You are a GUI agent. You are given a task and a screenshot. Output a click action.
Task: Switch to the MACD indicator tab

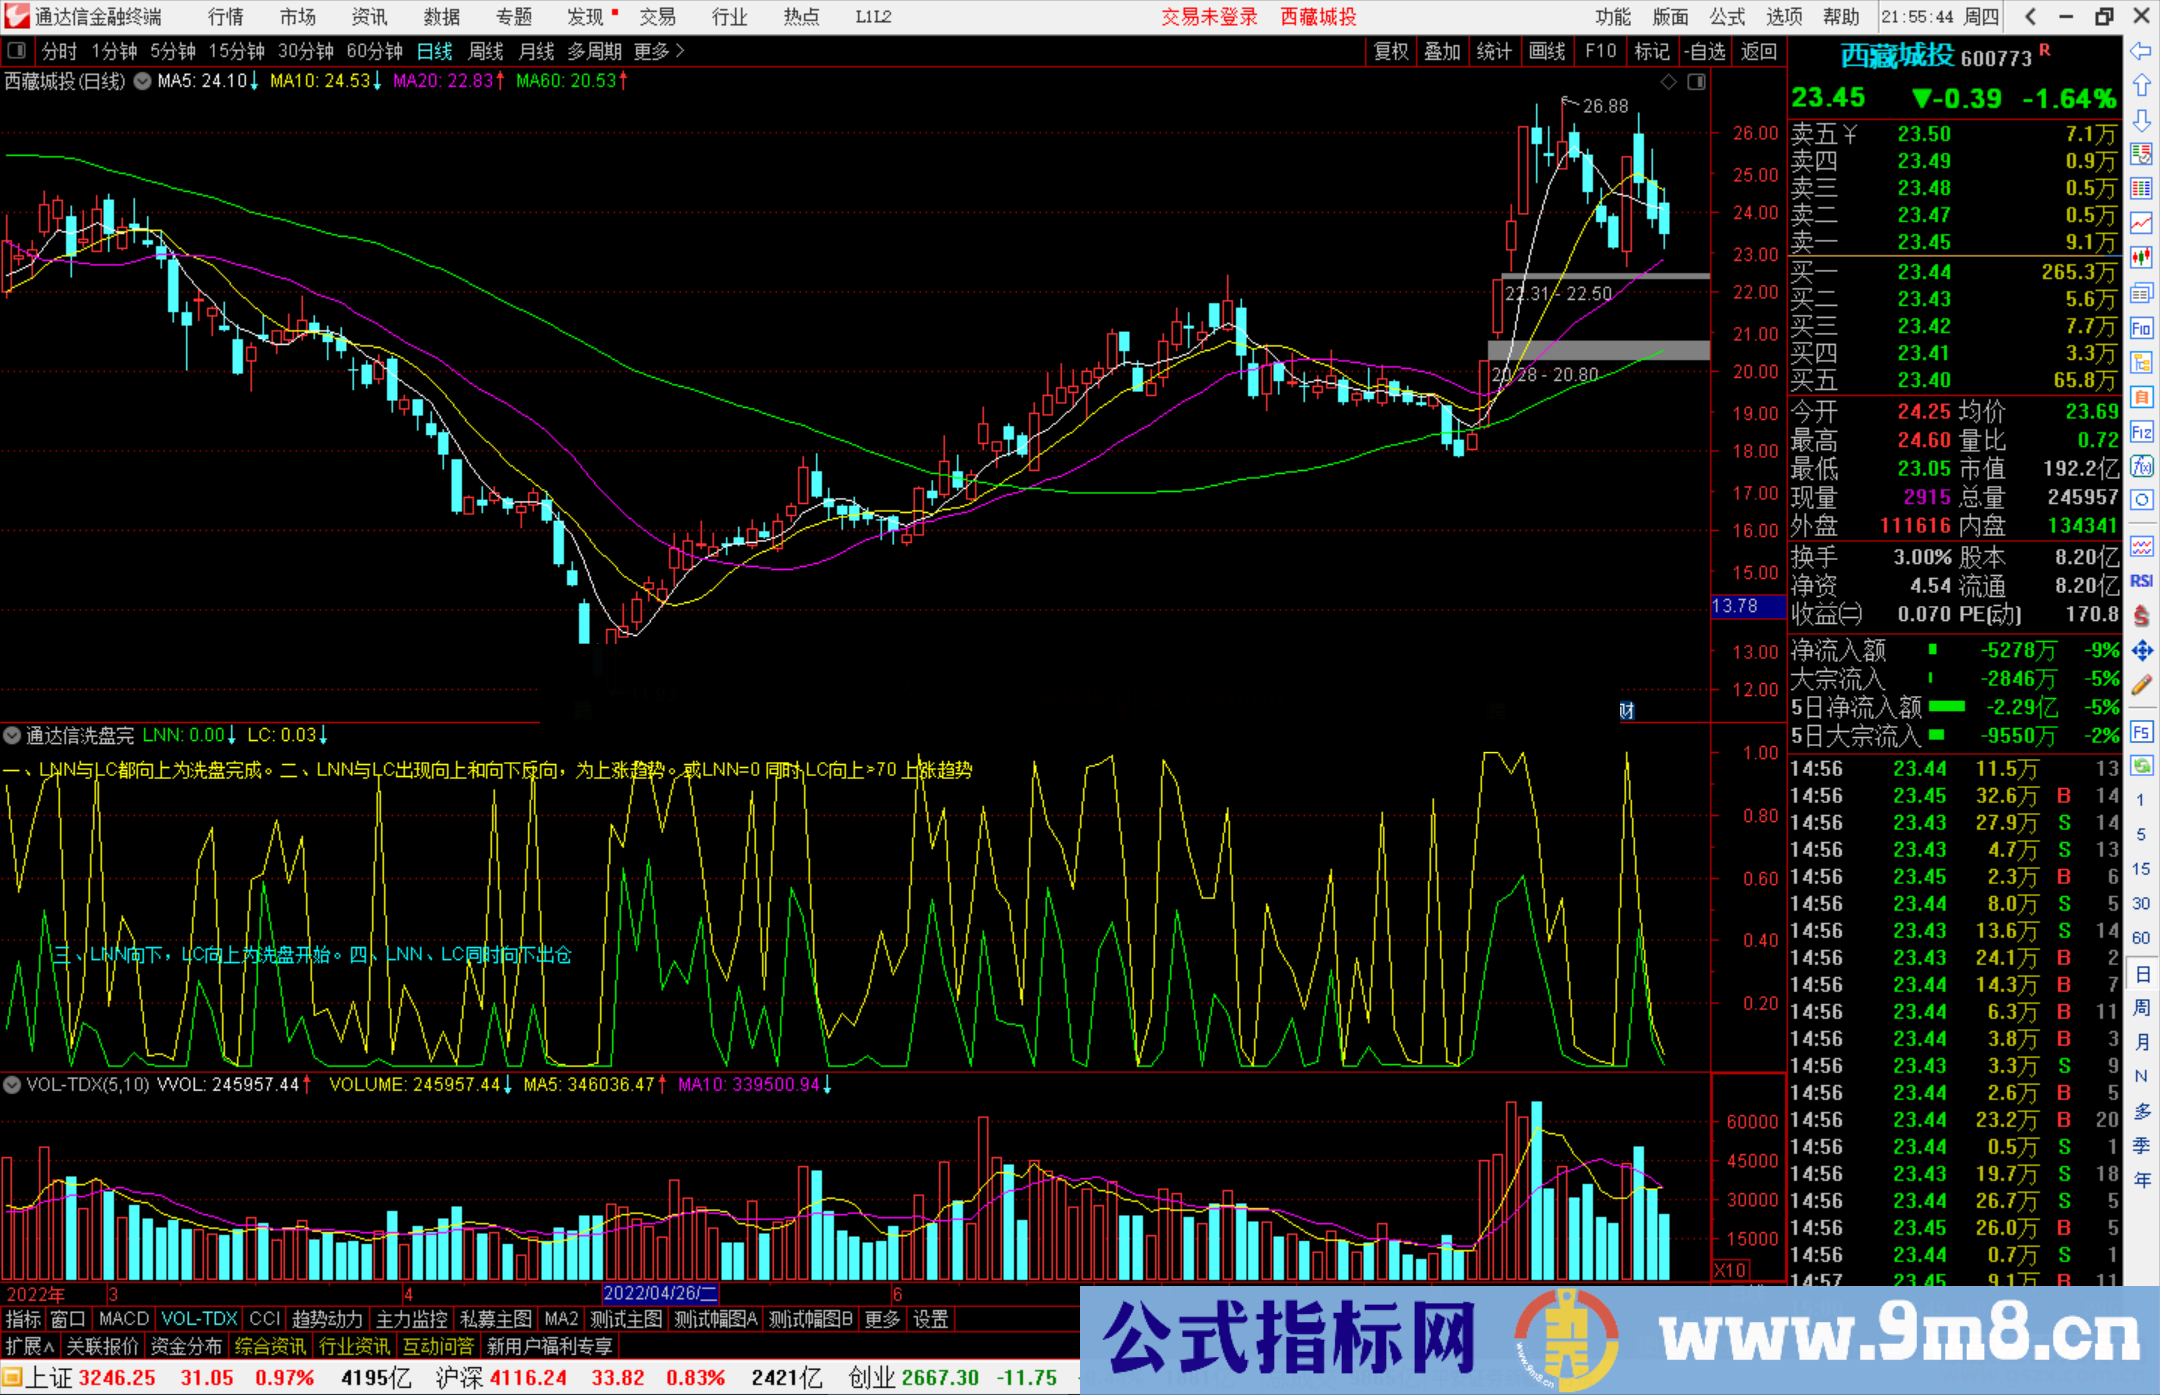[x=123, y=1319]
